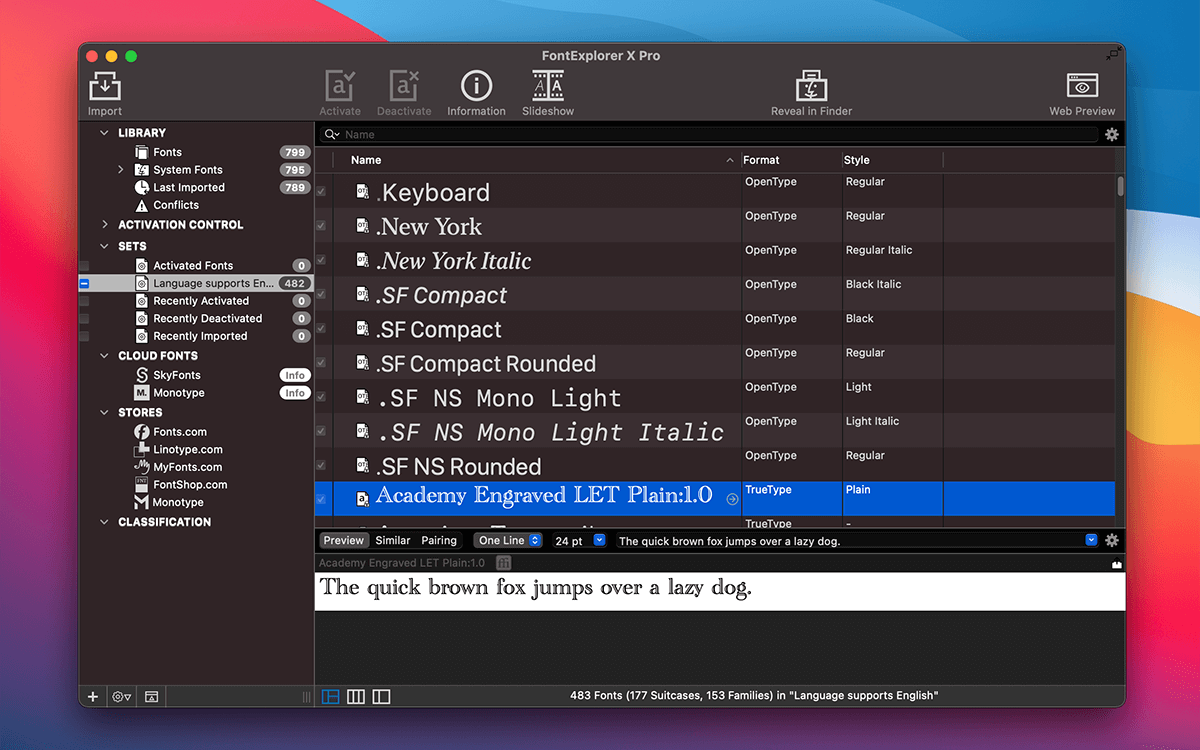Click the Reveal in Finder icon
The image size is (1200, 750).
point(811,87)
